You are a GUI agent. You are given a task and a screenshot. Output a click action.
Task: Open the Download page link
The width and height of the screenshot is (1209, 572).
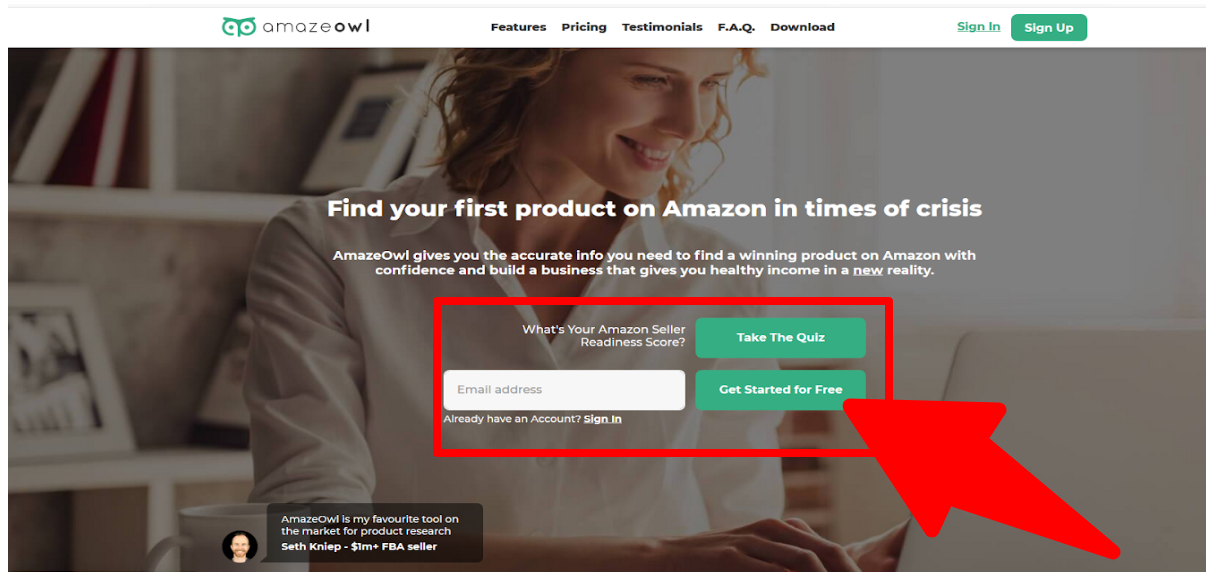click(x=802, y=27)
